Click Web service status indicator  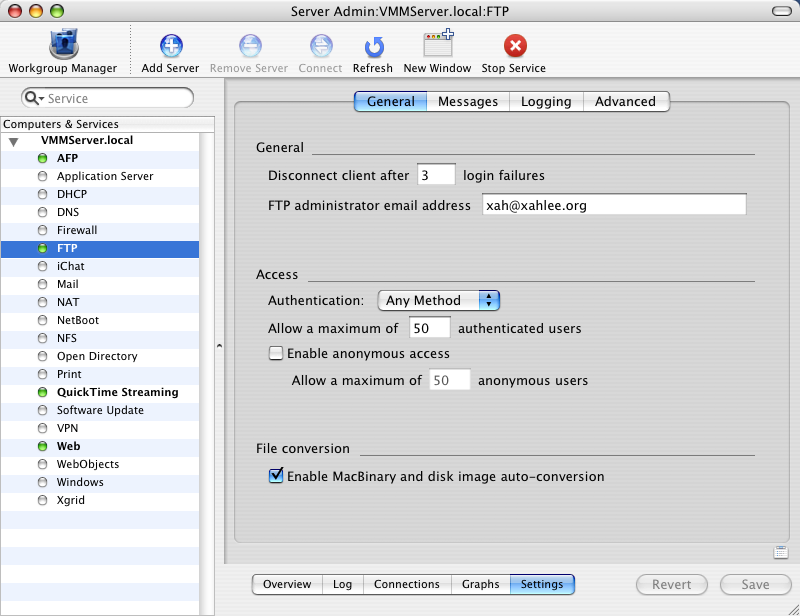[43, 447]
